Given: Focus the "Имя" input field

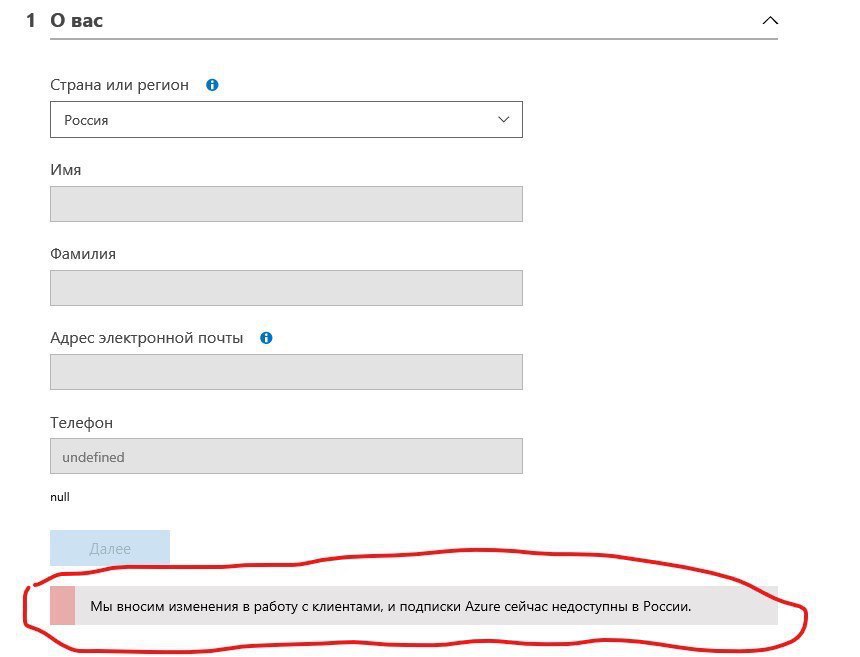Looking at the screenshot, I should pos(286,204).
